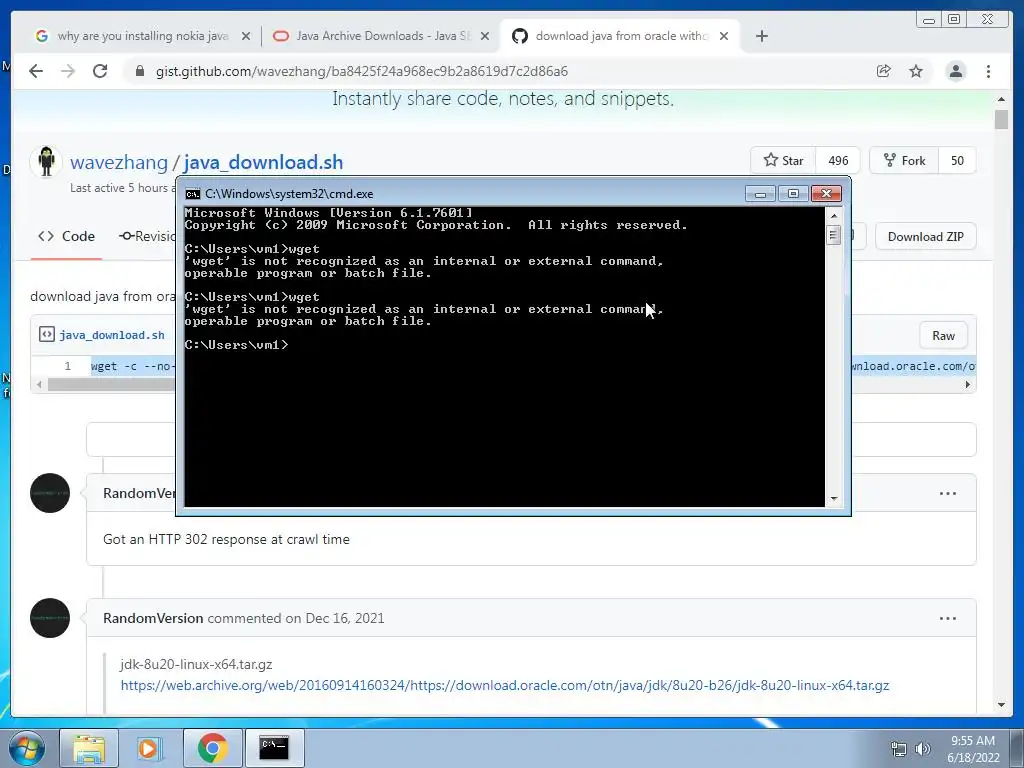Maximize the cmd.exe window

point(793,194)
